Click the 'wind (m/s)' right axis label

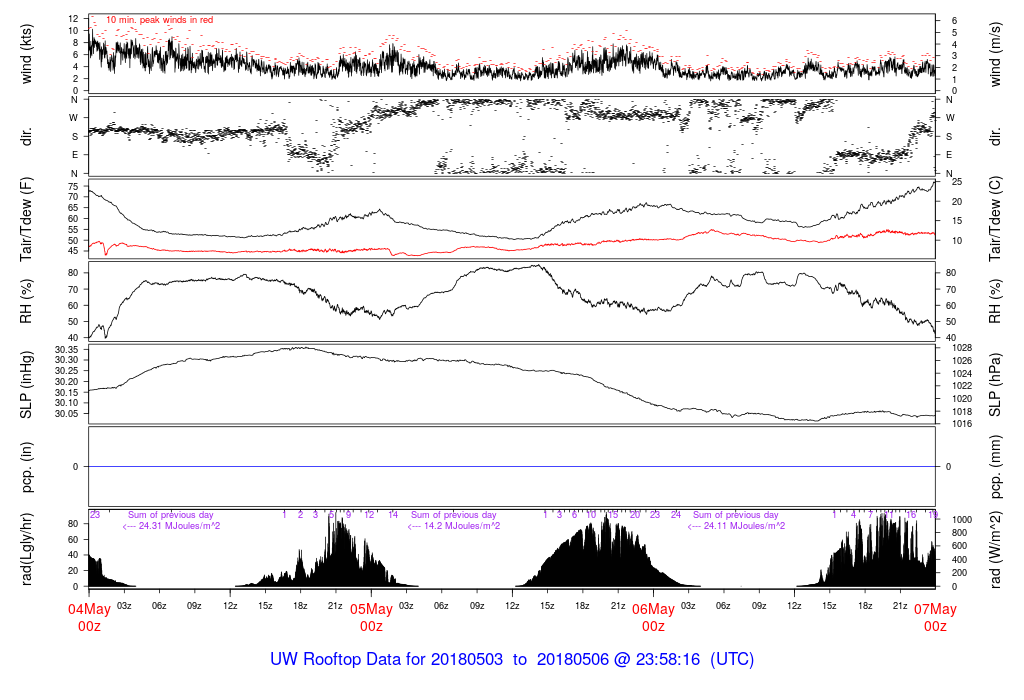pyautogui.click(x=995, y=54)
